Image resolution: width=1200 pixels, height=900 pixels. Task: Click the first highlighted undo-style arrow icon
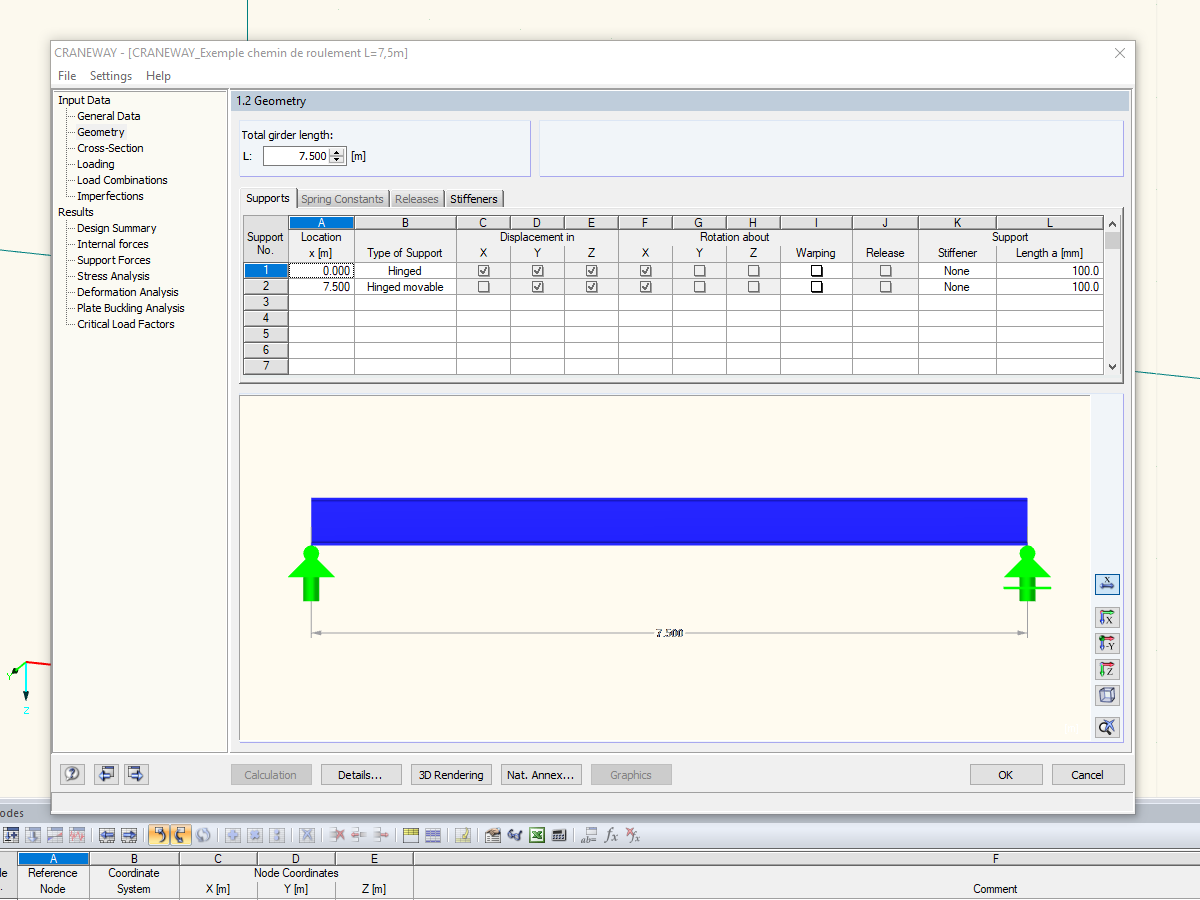pos(158,835)
